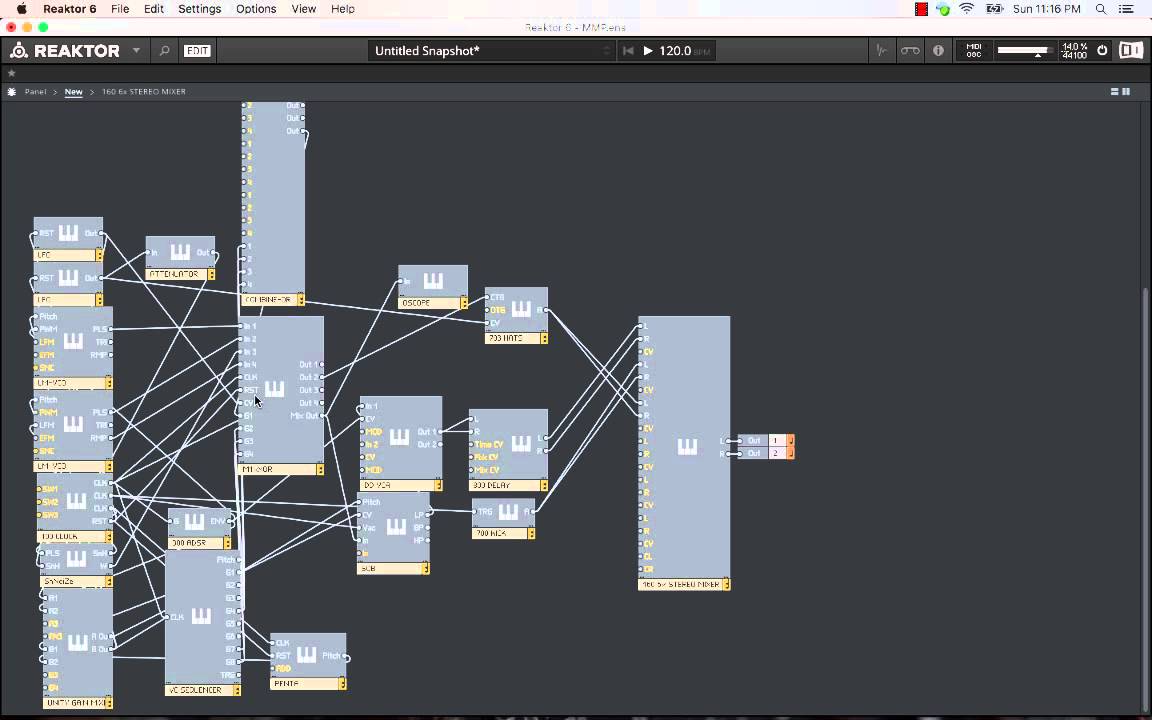The height and width of the screenshot is (720, 1152).
Task: Click the MIDI OSC indicator in toolbar
Action: [x=973, y=51]
